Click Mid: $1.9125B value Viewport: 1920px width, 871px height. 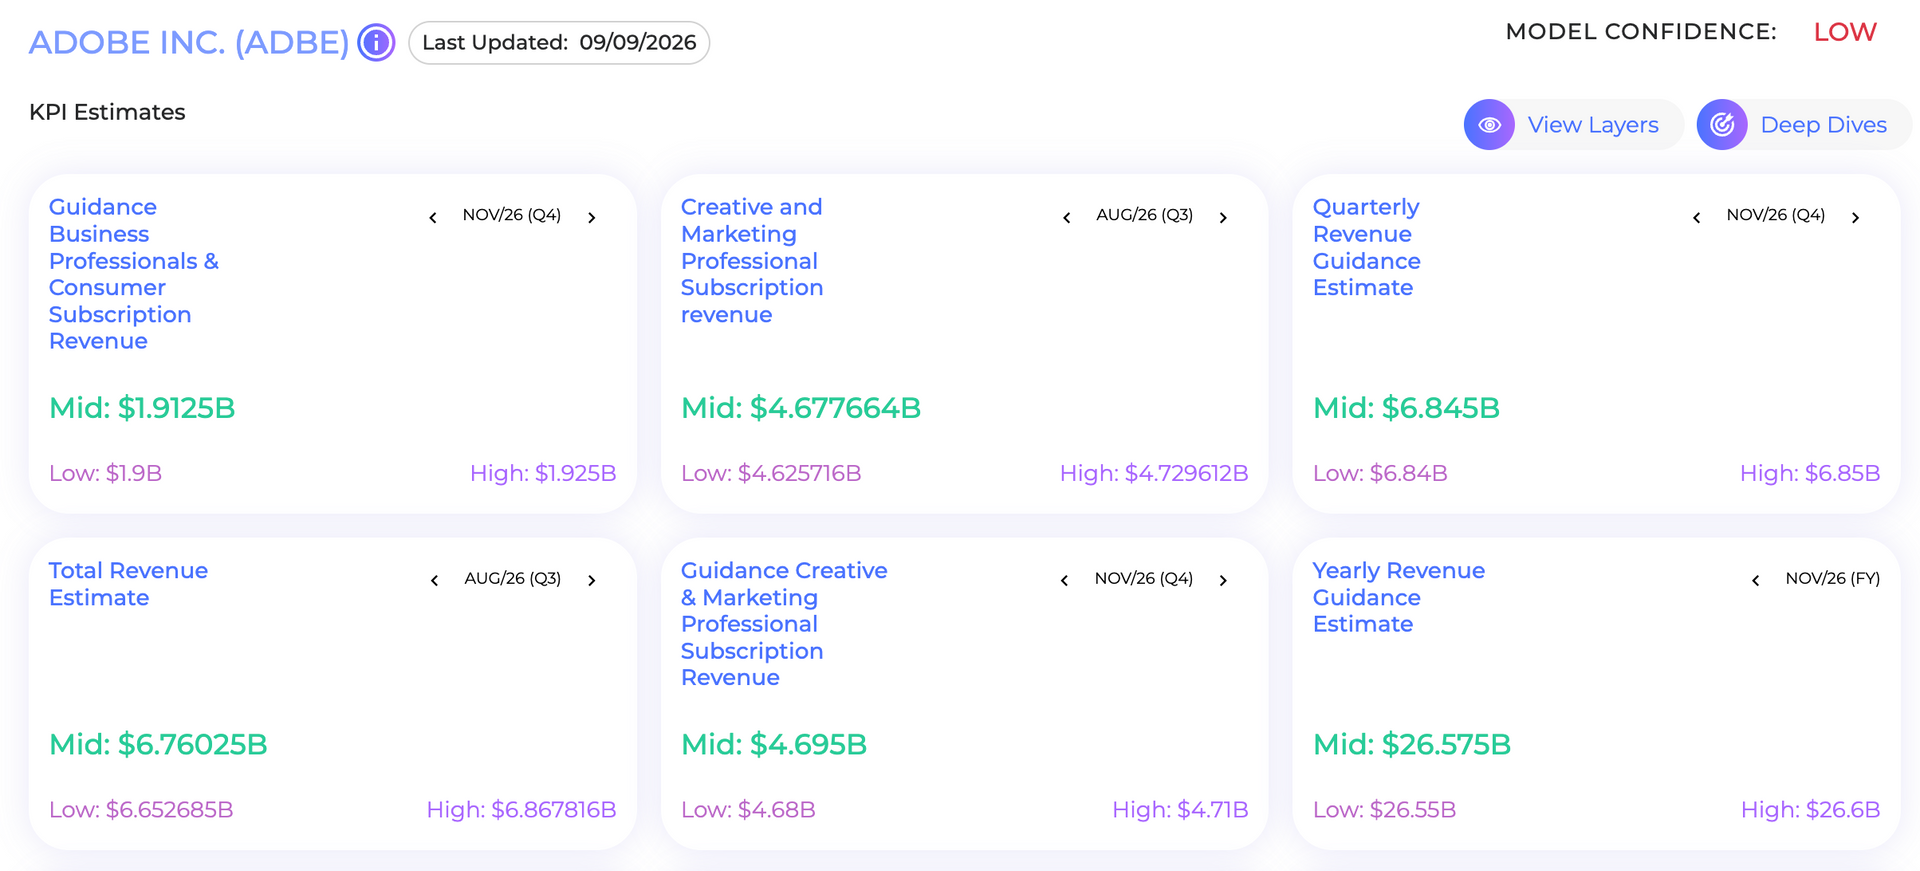(x=142, y=408)
